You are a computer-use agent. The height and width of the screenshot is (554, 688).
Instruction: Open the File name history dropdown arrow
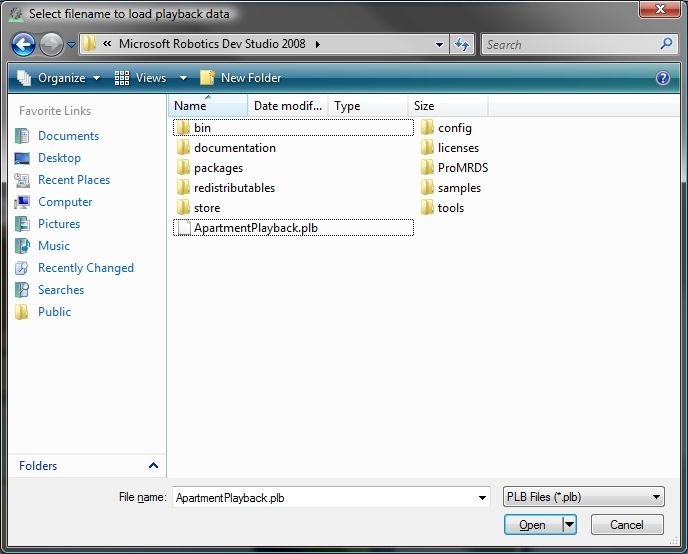pos(482,497)
